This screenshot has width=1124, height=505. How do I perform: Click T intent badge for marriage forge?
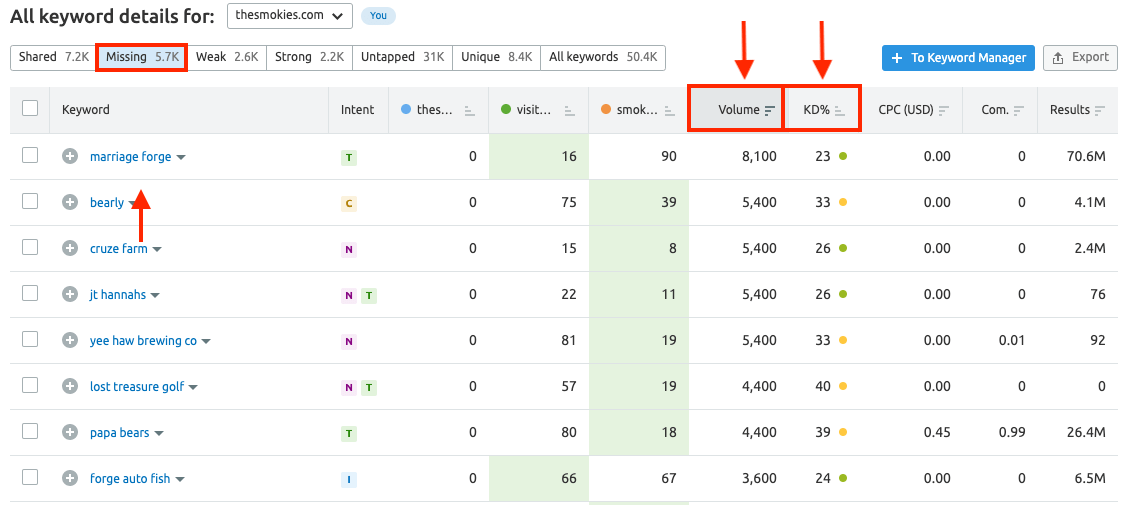(x=348, y=157)
